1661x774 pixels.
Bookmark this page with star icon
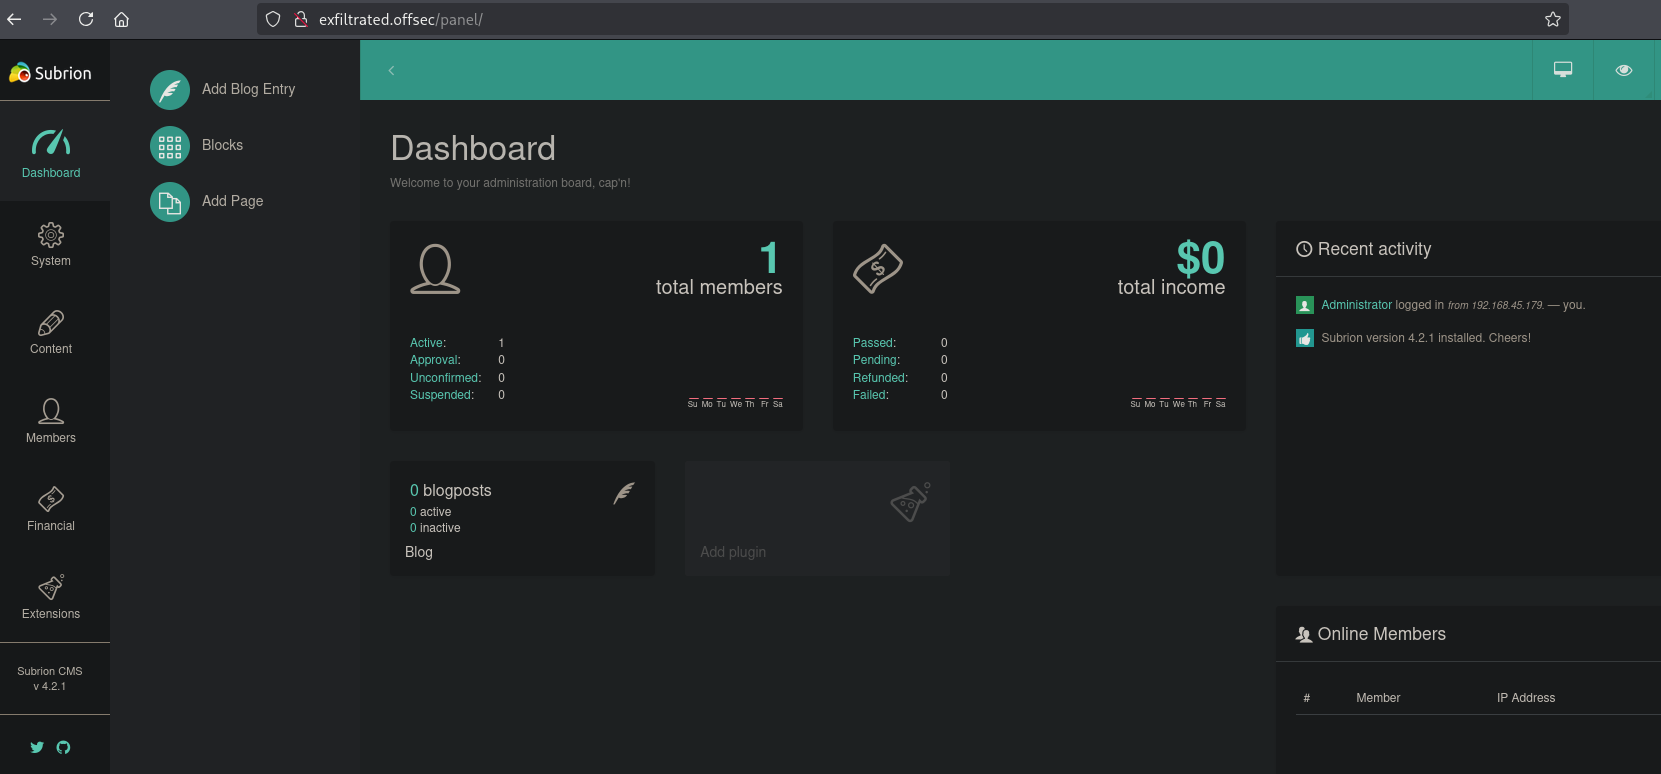1552,19
